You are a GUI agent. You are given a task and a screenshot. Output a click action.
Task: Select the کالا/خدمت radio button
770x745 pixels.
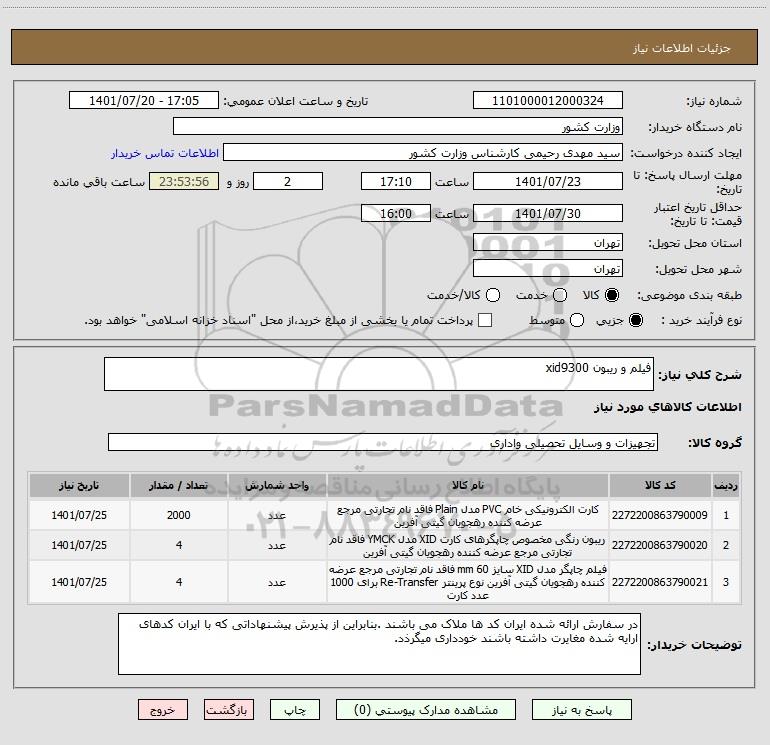click(493, 295)
